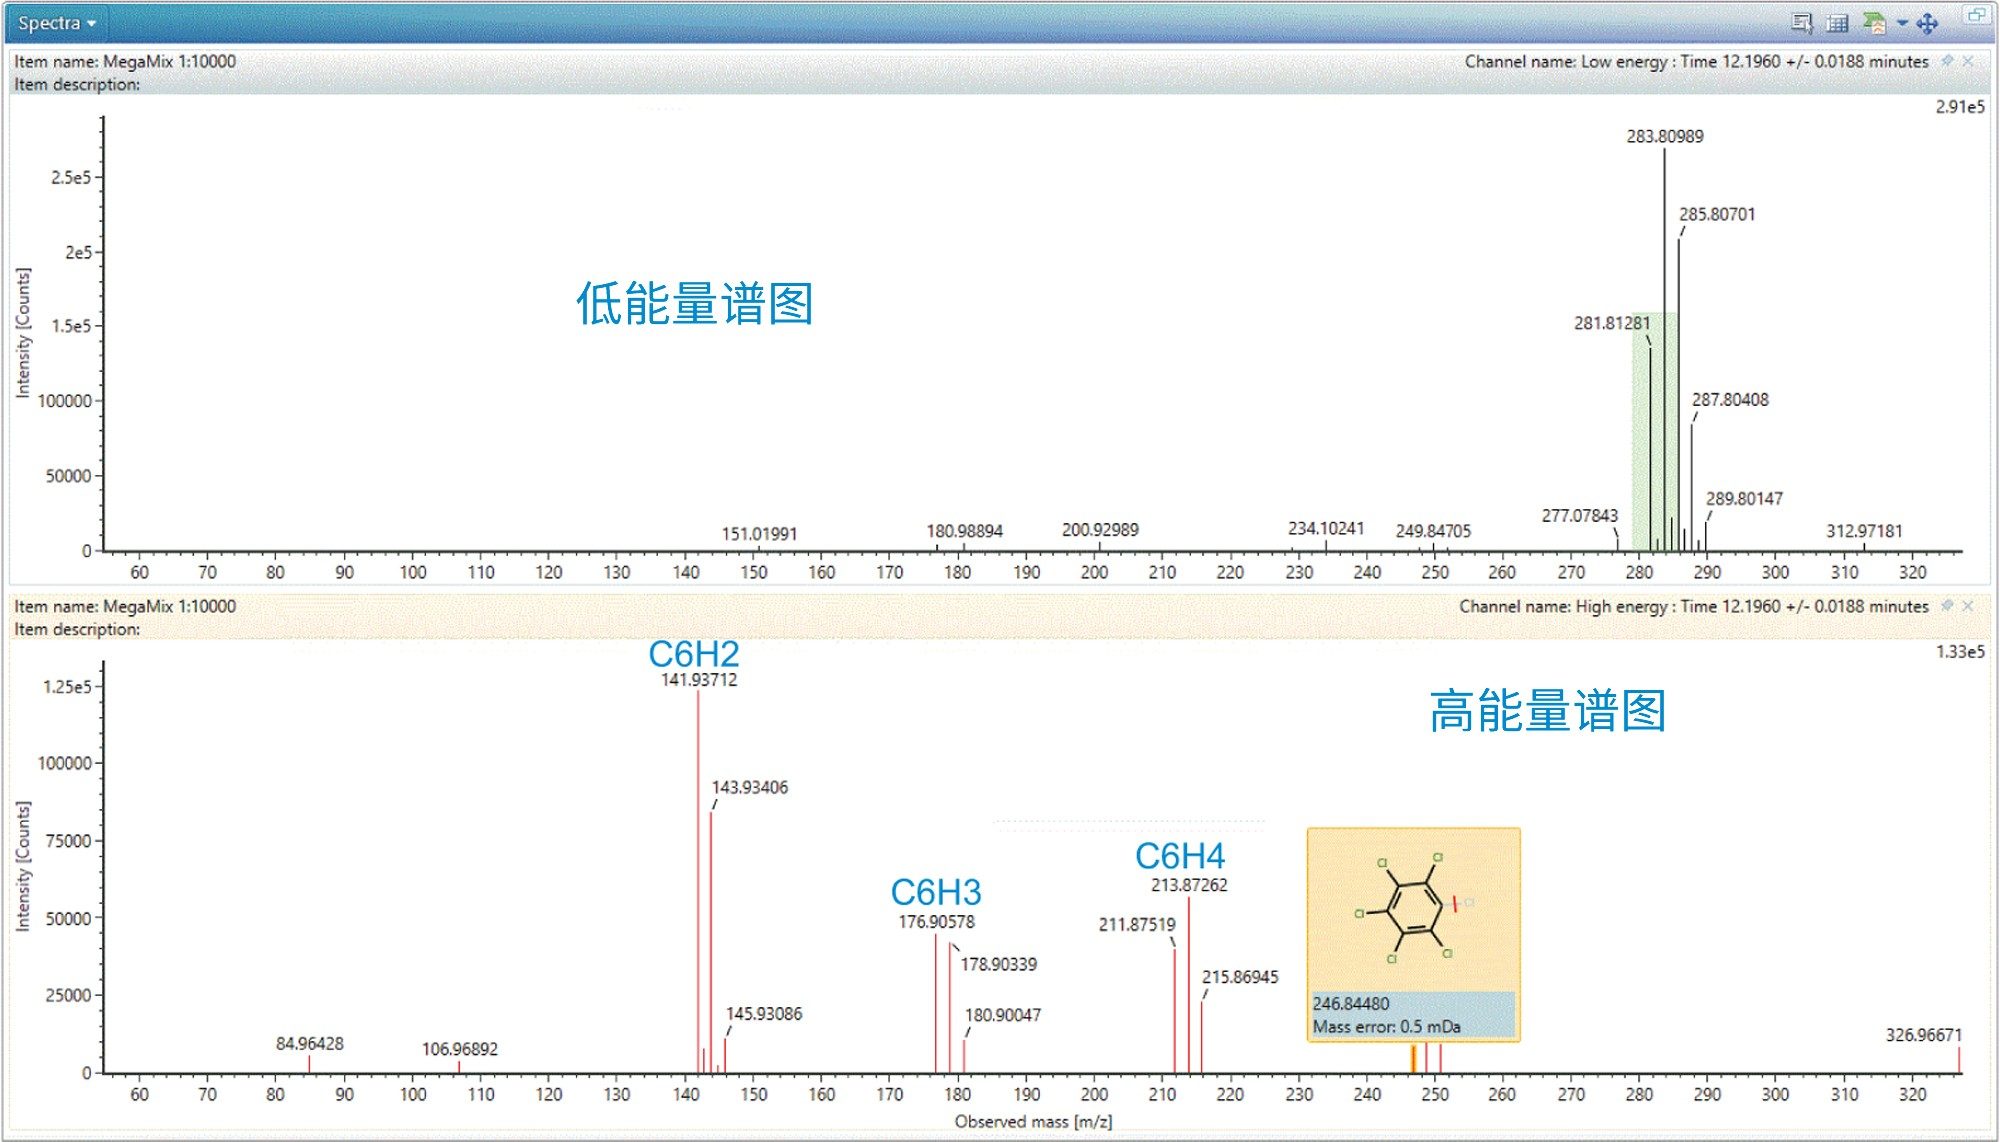Click the restore window icon top-right
The width and height of the screenshot is (2000, 1142).
pyautogui.click(x=1976, y=15)
